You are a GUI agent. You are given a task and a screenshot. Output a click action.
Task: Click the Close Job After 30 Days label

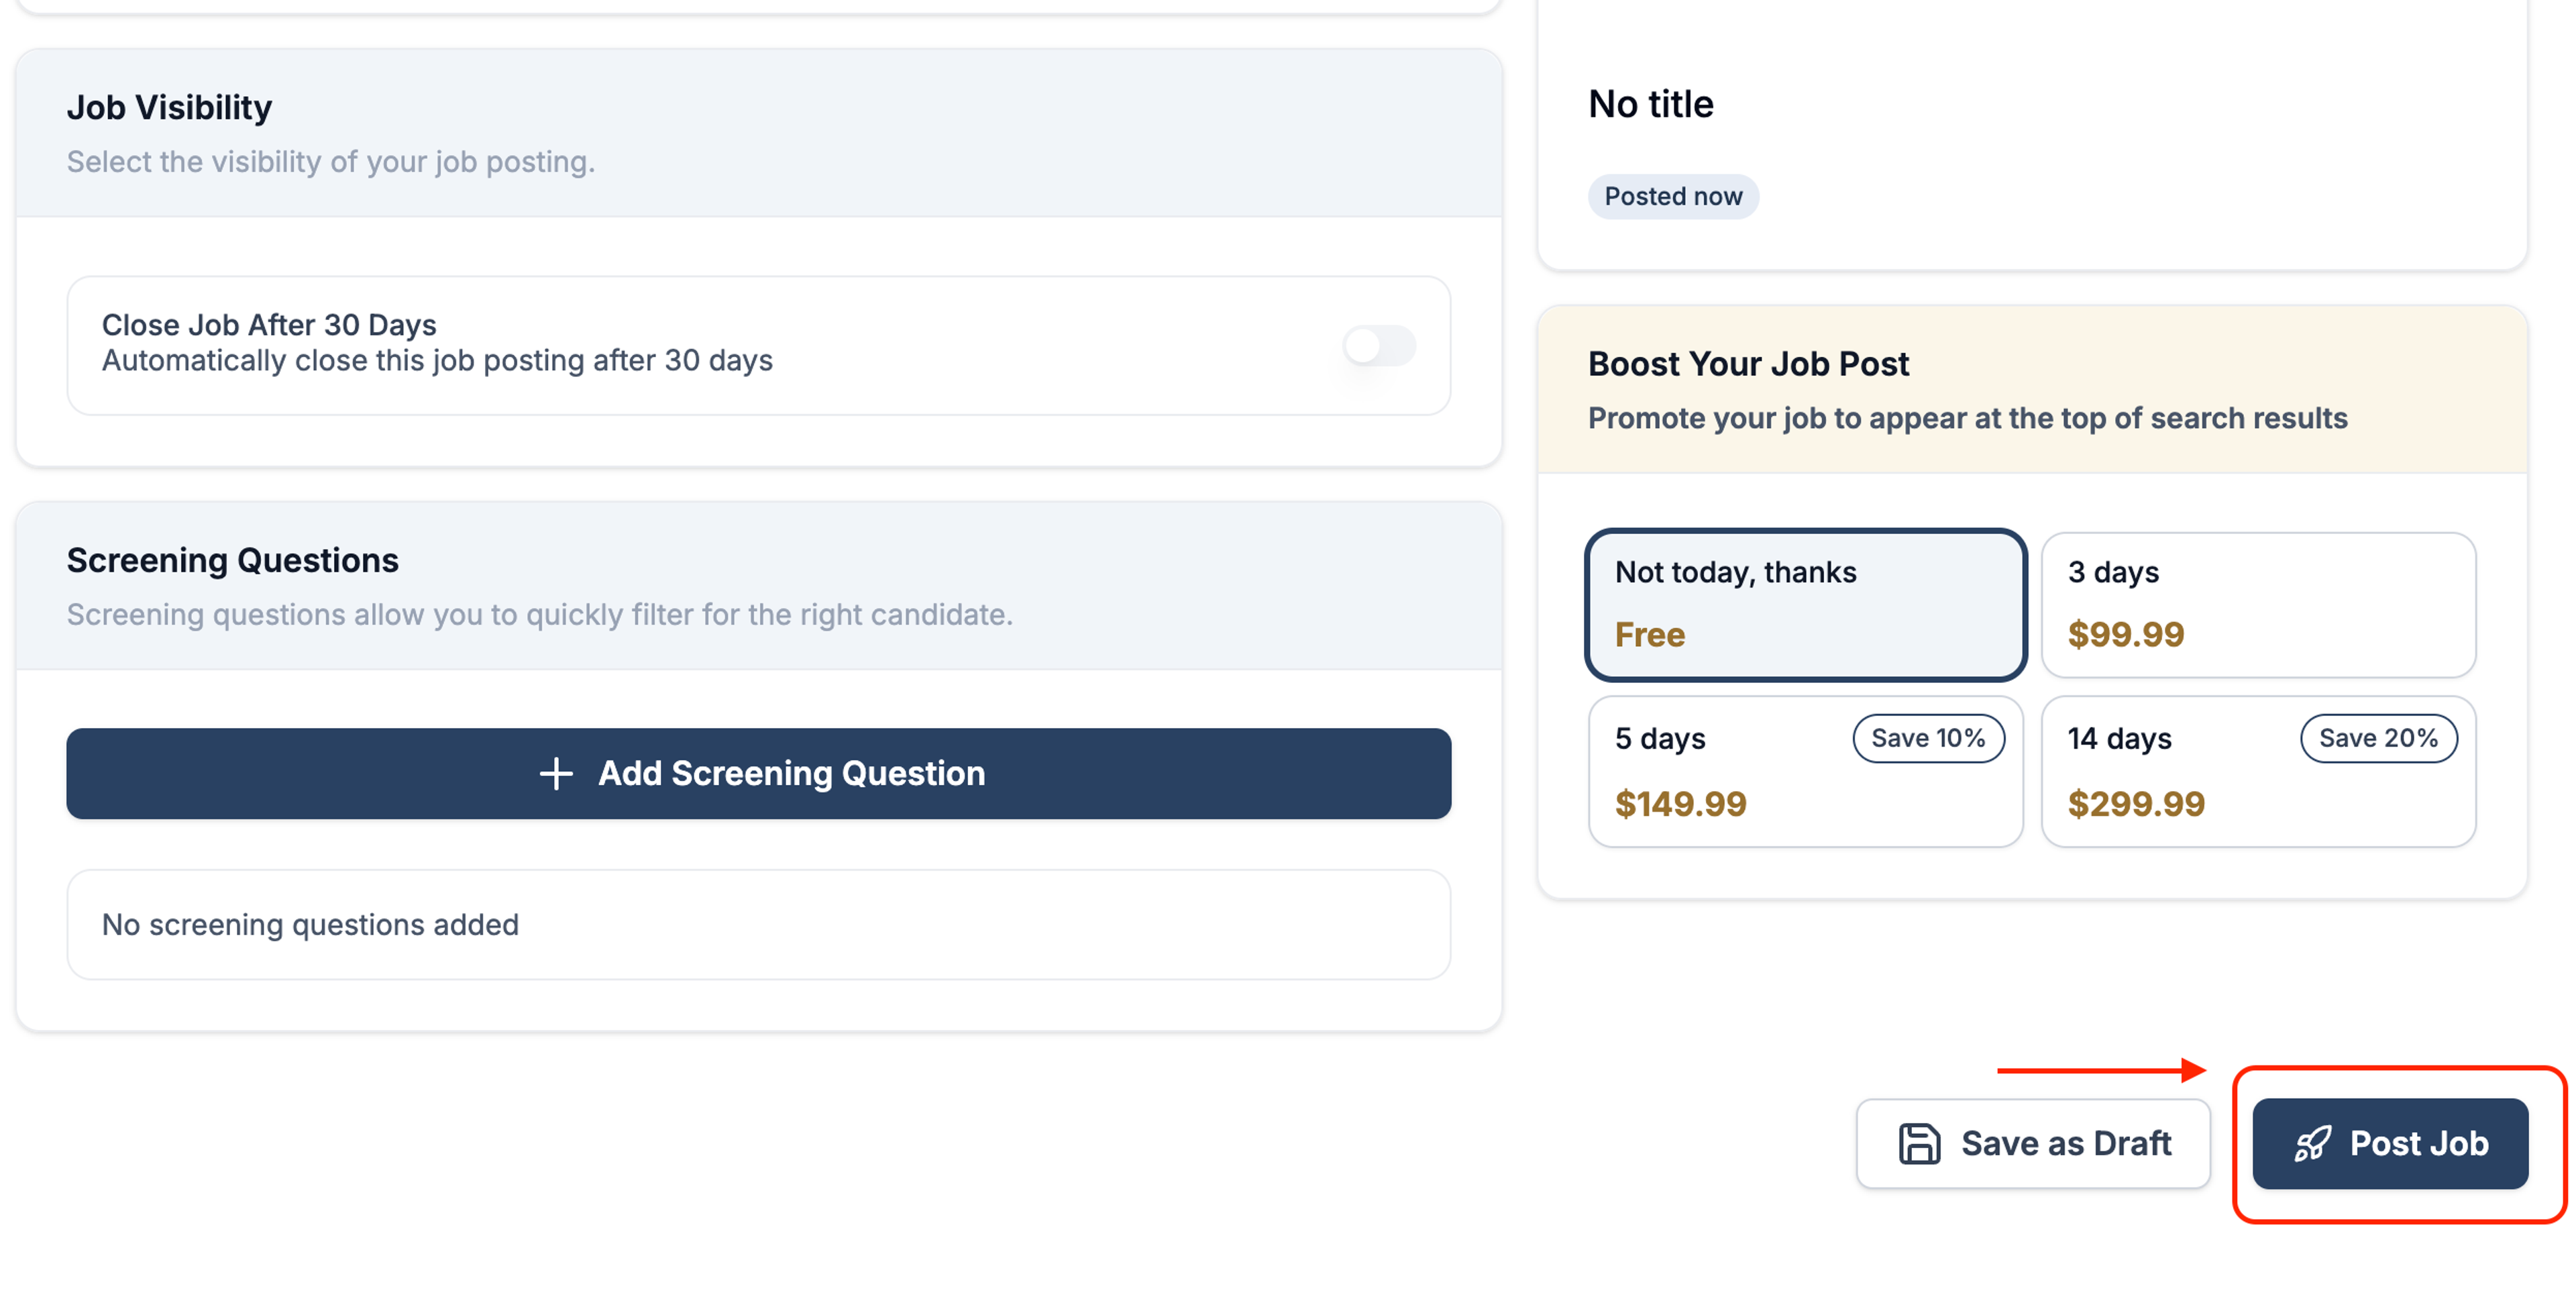tap(269, 325)
